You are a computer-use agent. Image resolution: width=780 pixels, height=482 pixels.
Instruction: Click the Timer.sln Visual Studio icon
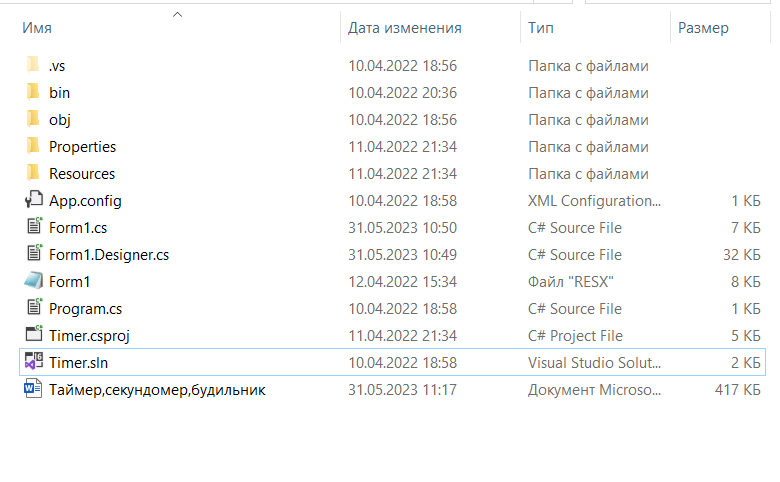(x=33, y=362)
